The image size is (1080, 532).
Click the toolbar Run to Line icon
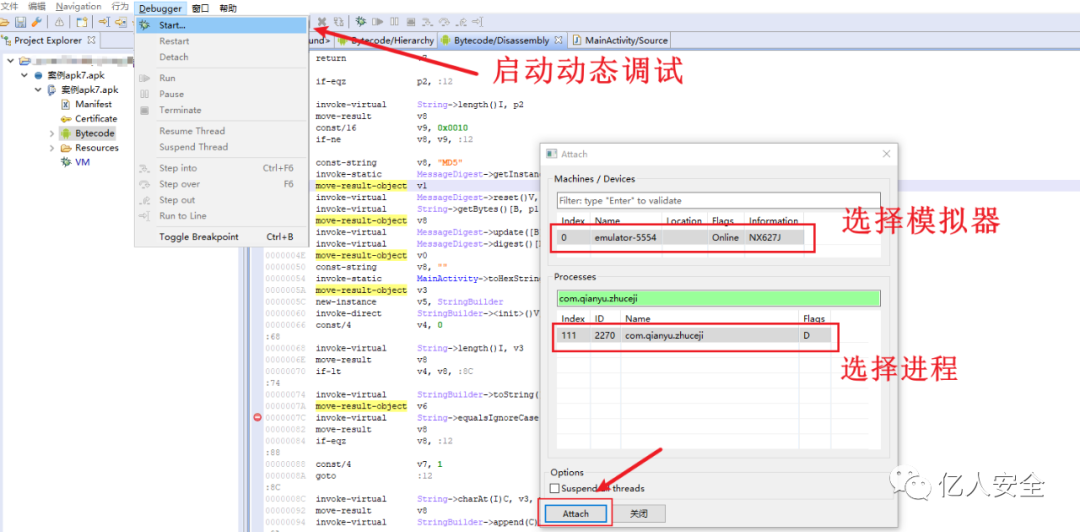click(478, 21)
